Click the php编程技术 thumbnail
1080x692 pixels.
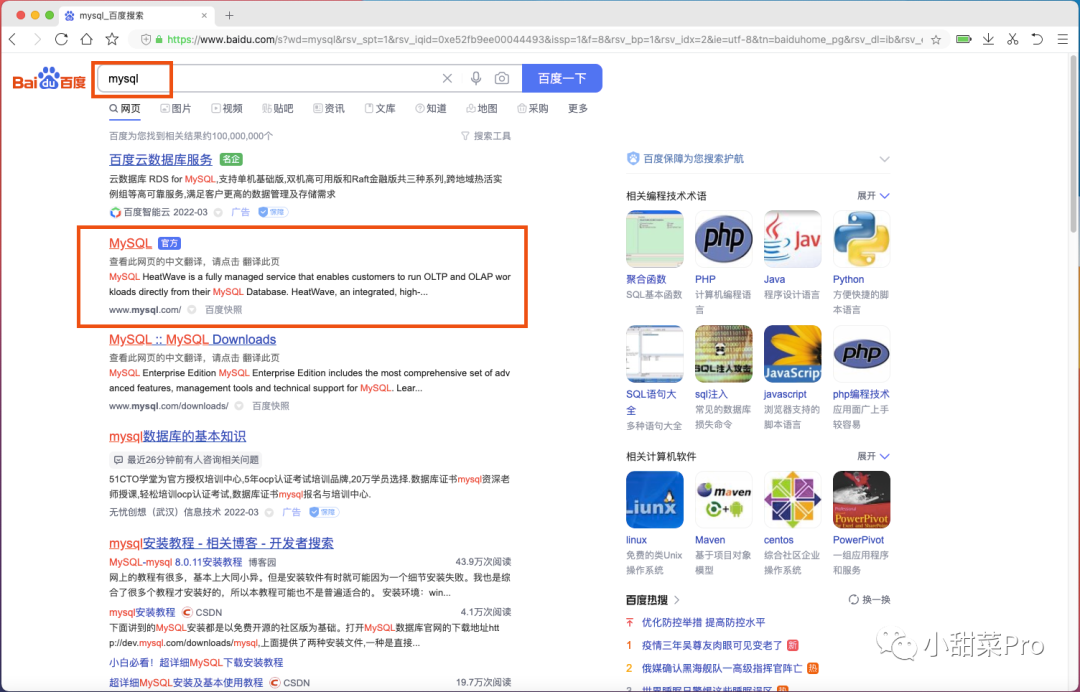pyautogui.click(x=861, y=354)
